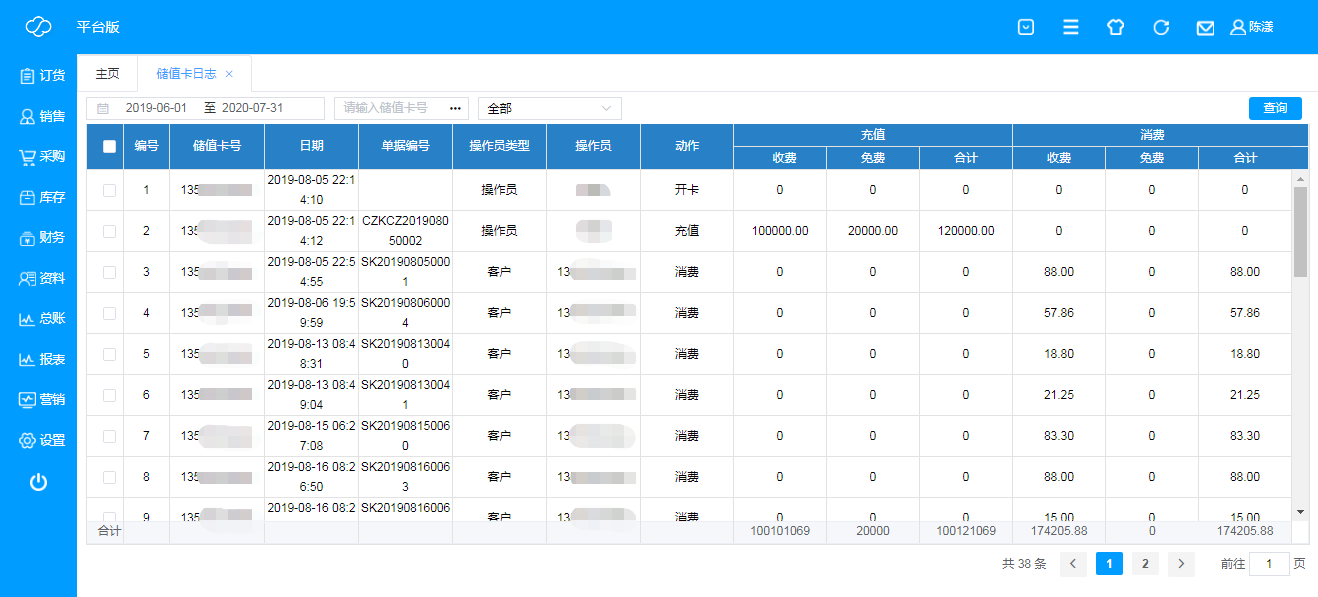The width and height of the screenshot is (1318, 597).
Task: Click the cloud logo icon
Action: point(38,27)
